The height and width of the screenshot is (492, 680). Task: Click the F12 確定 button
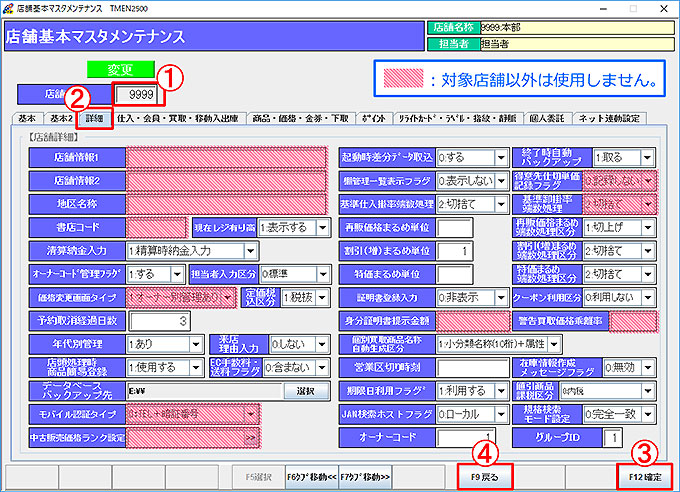click(x=645, y=477)
